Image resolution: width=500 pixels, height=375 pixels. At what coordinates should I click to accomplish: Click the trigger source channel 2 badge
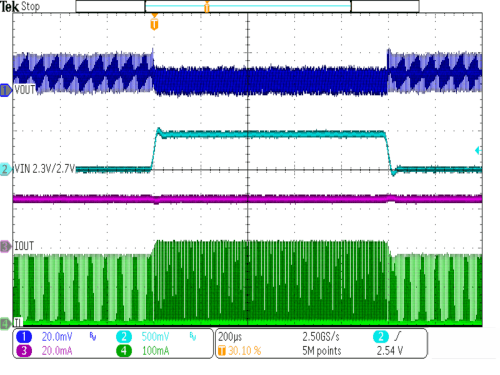click(381, 337)
